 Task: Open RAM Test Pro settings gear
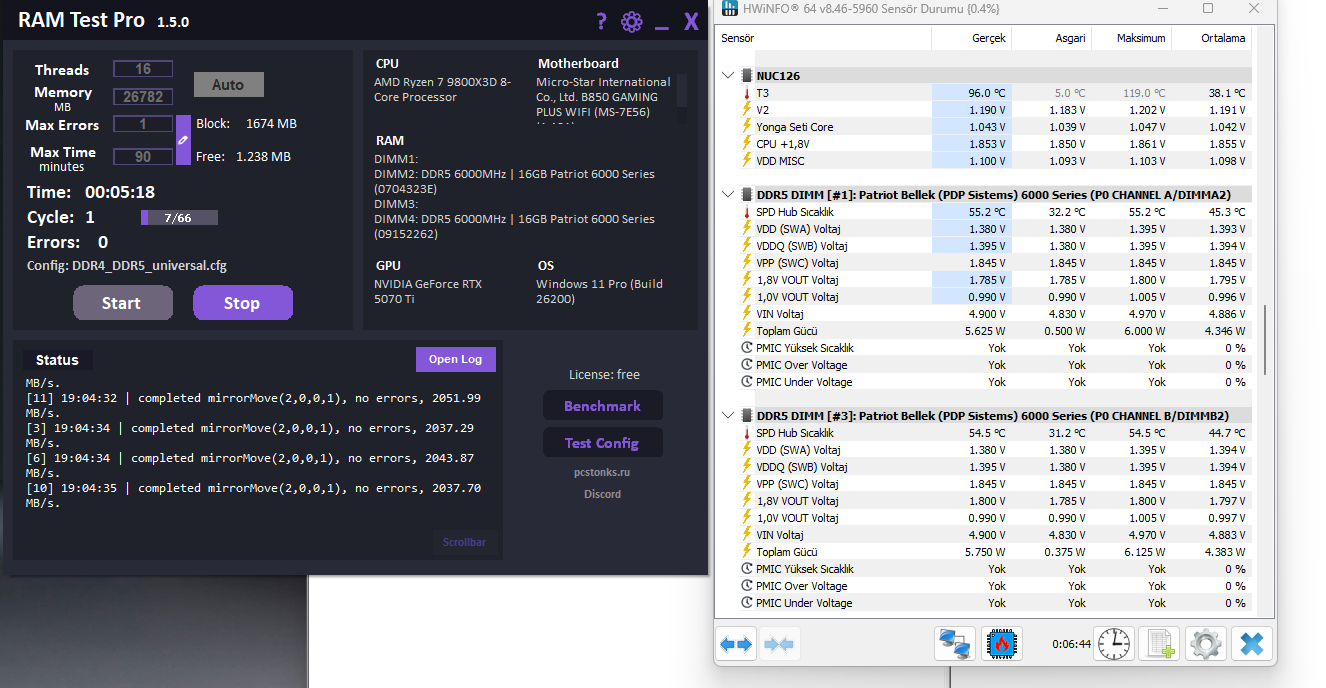pos(631,21)
